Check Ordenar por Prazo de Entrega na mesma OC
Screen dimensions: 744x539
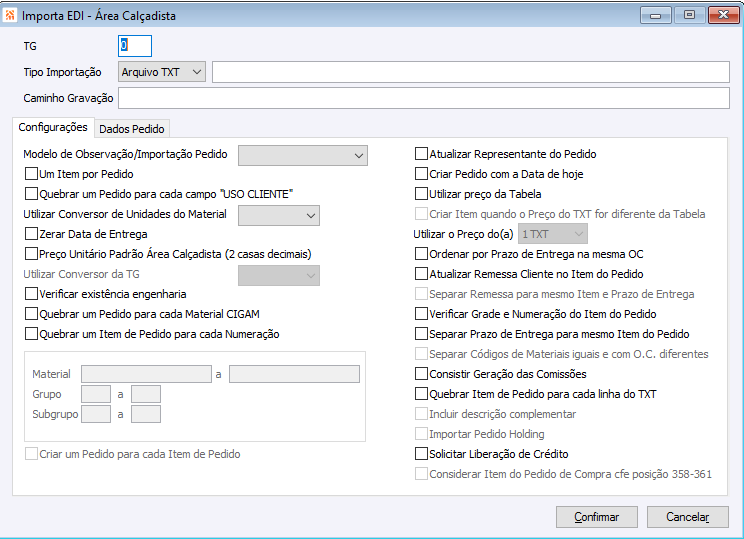(421, 254)
